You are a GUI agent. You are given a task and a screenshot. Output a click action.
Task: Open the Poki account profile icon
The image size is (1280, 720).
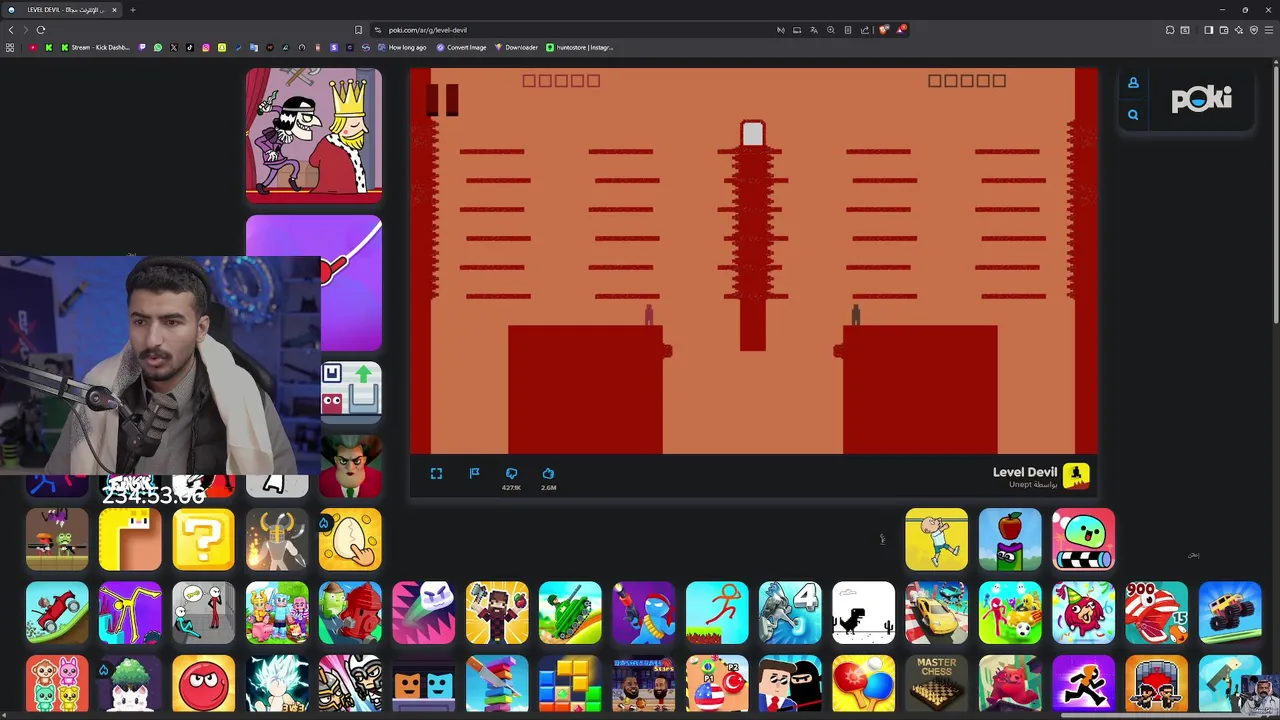pos(1133,83)
